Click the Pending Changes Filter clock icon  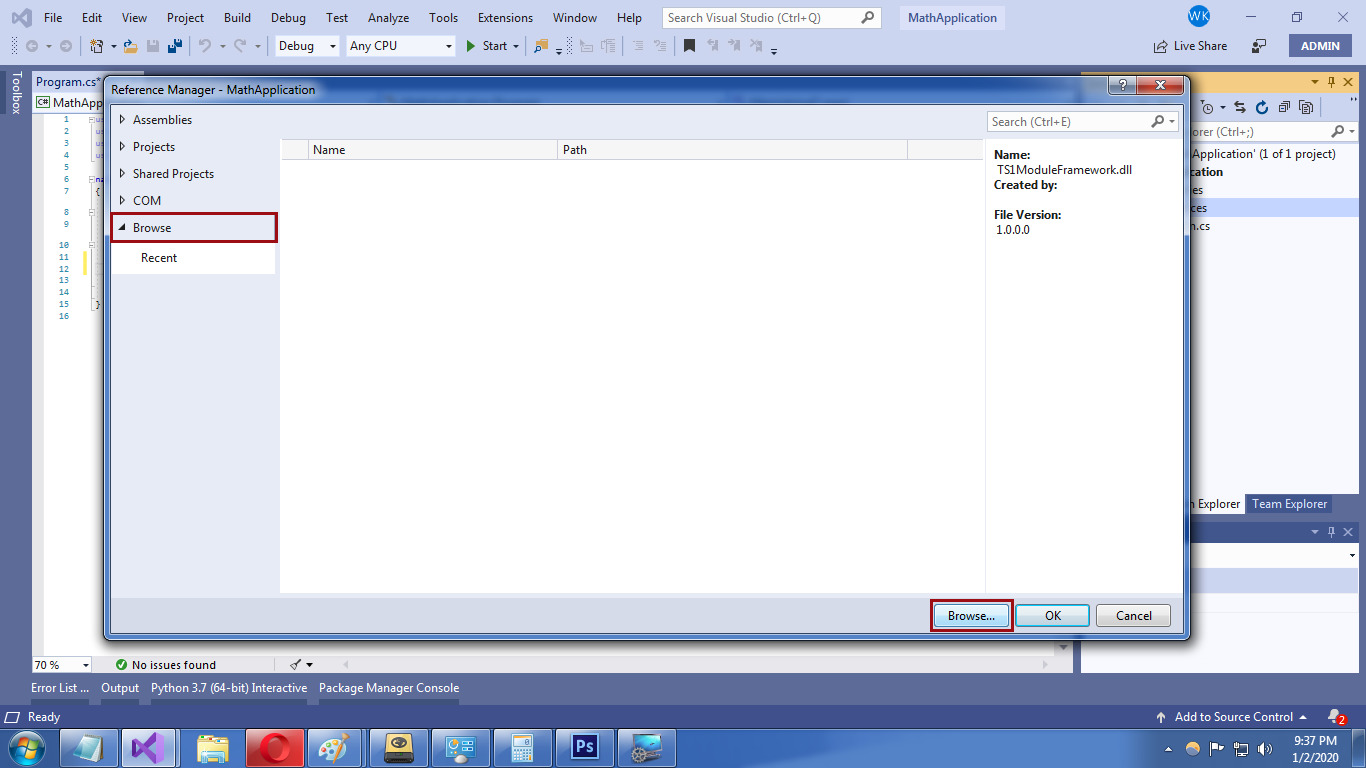click(1208, 108)
